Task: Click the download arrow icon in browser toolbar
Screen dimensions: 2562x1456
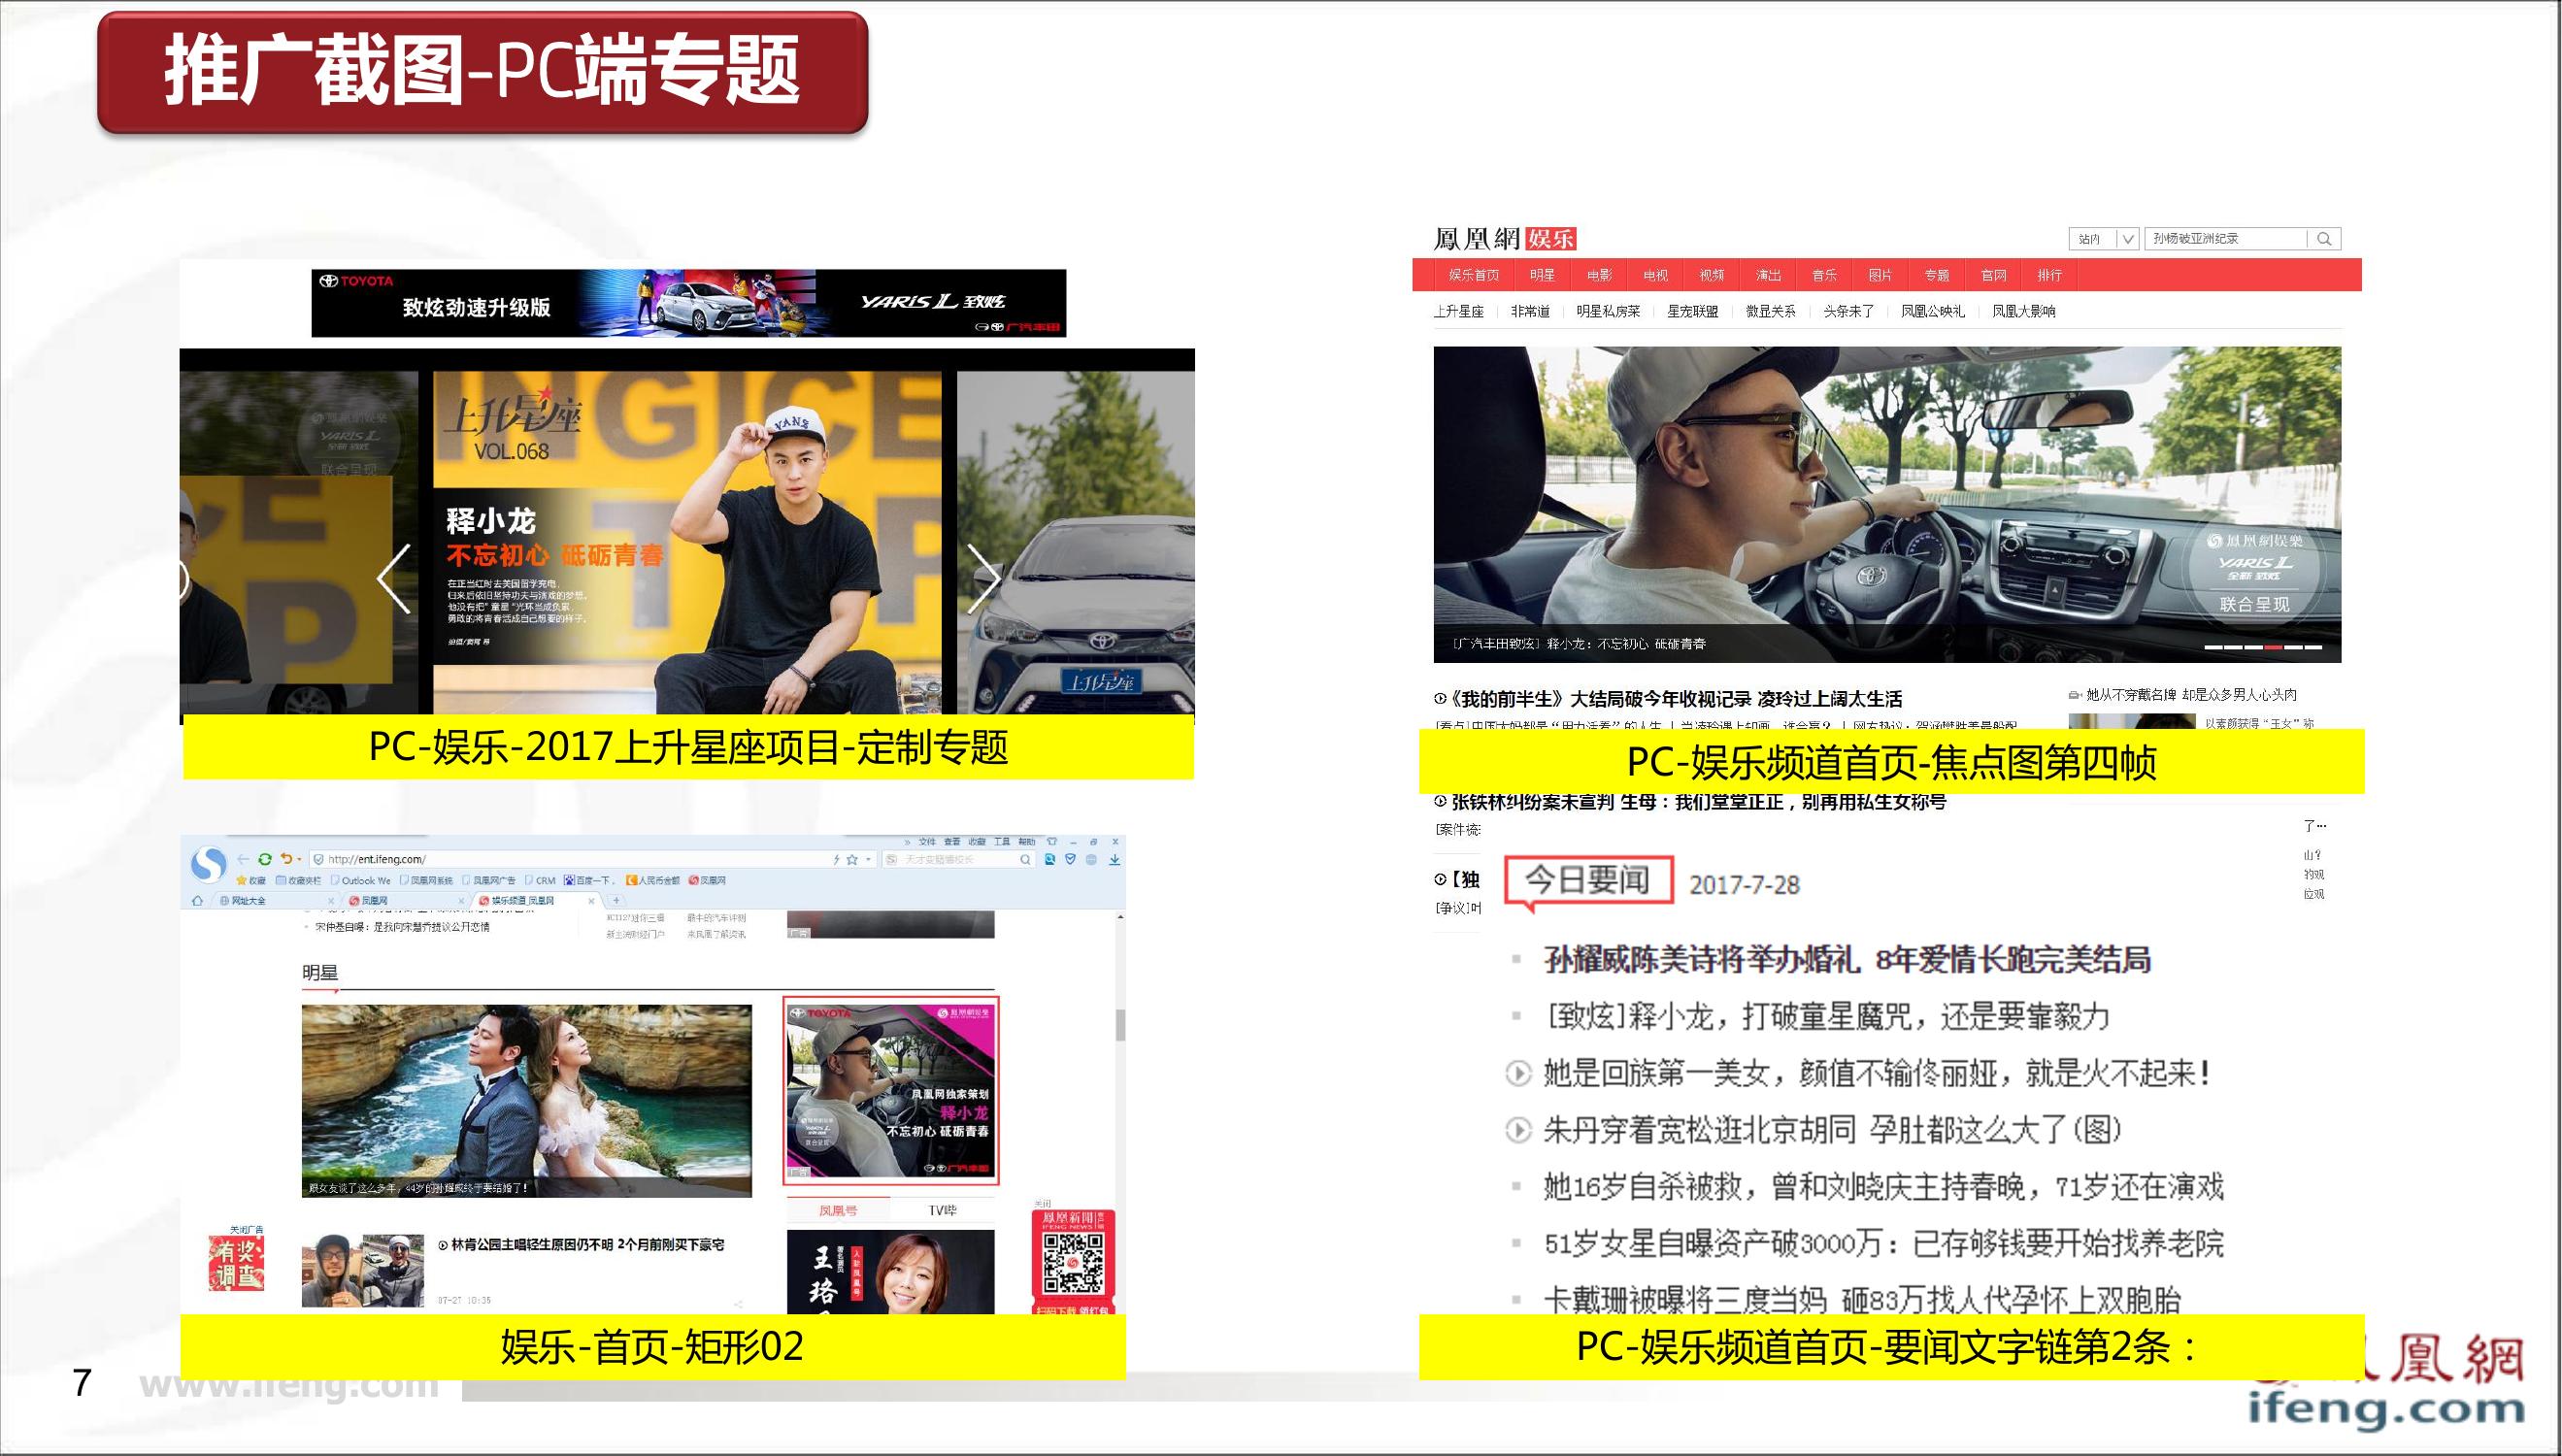Action: click(1114, 859)
